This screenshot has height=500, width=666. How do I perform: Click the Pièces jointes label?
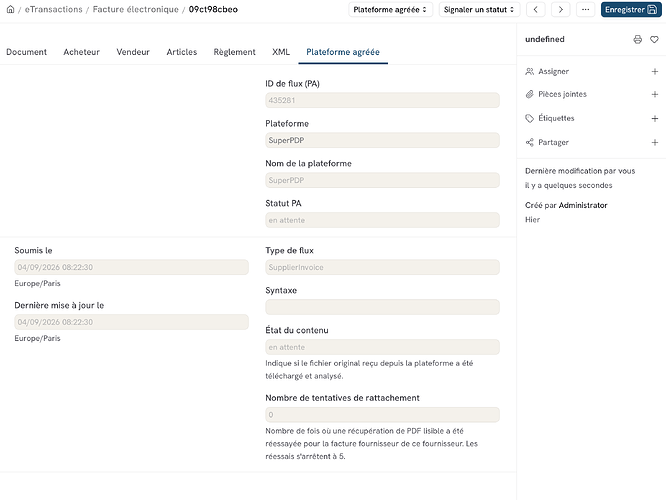(562, 94)
